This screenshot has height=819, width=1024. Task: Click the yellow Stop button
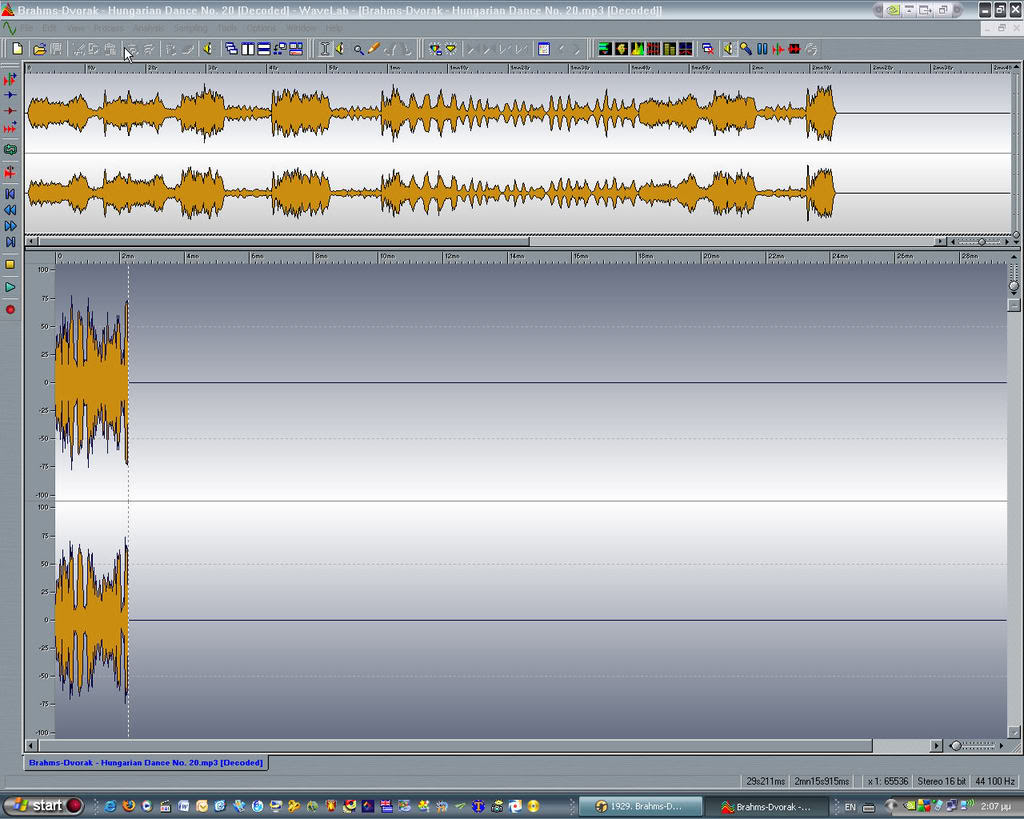tap(10, 264)
